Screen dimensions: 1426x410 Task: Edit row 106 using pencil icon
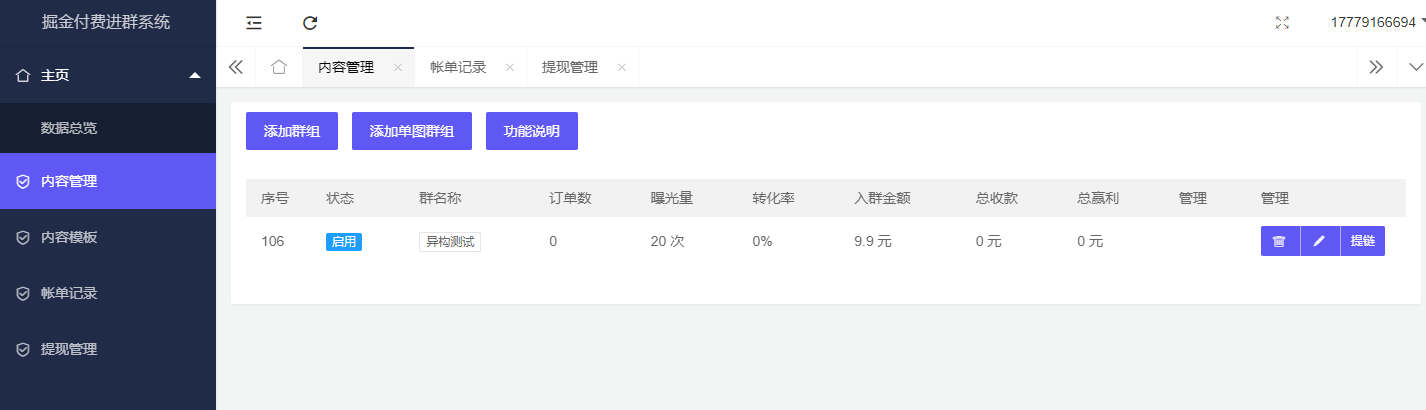pos(1319,241)
